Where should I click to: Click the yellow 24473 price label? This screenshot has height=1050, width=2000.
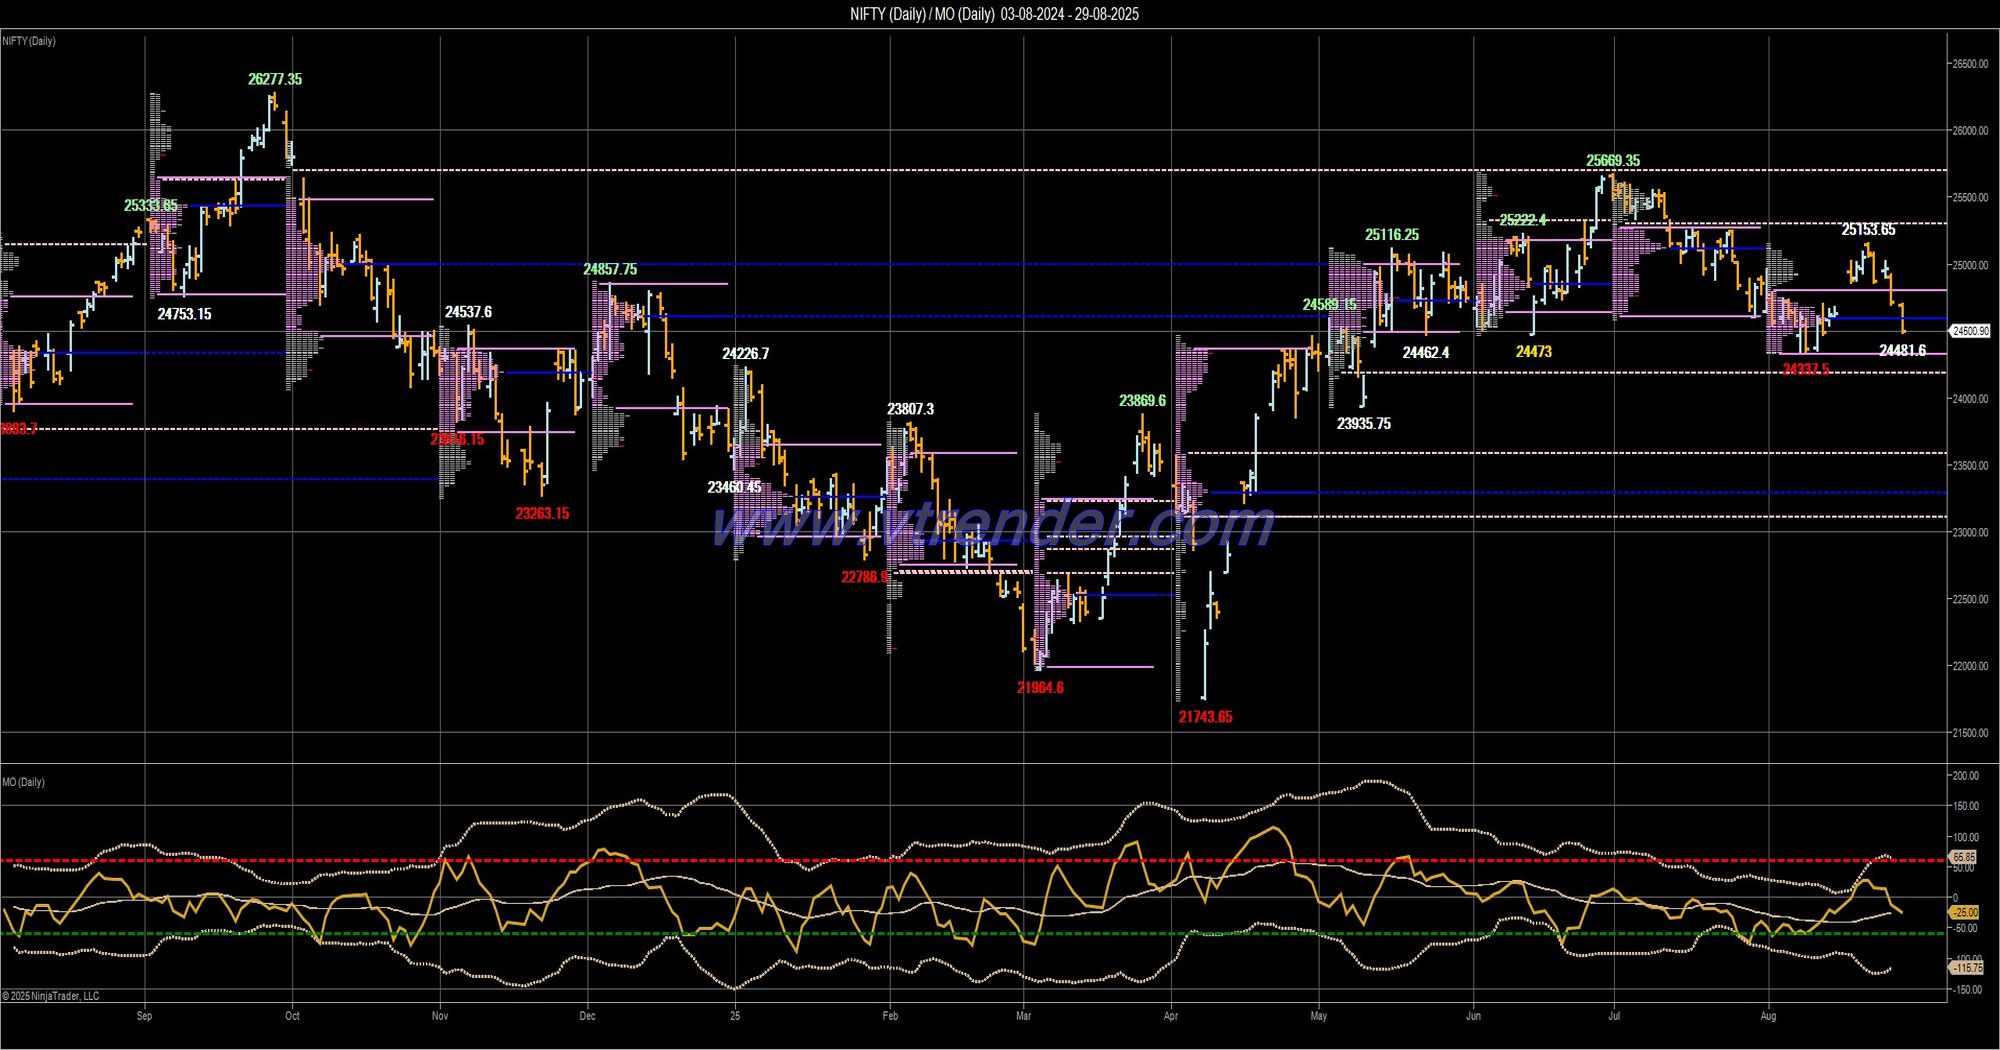pos(1533,352)
